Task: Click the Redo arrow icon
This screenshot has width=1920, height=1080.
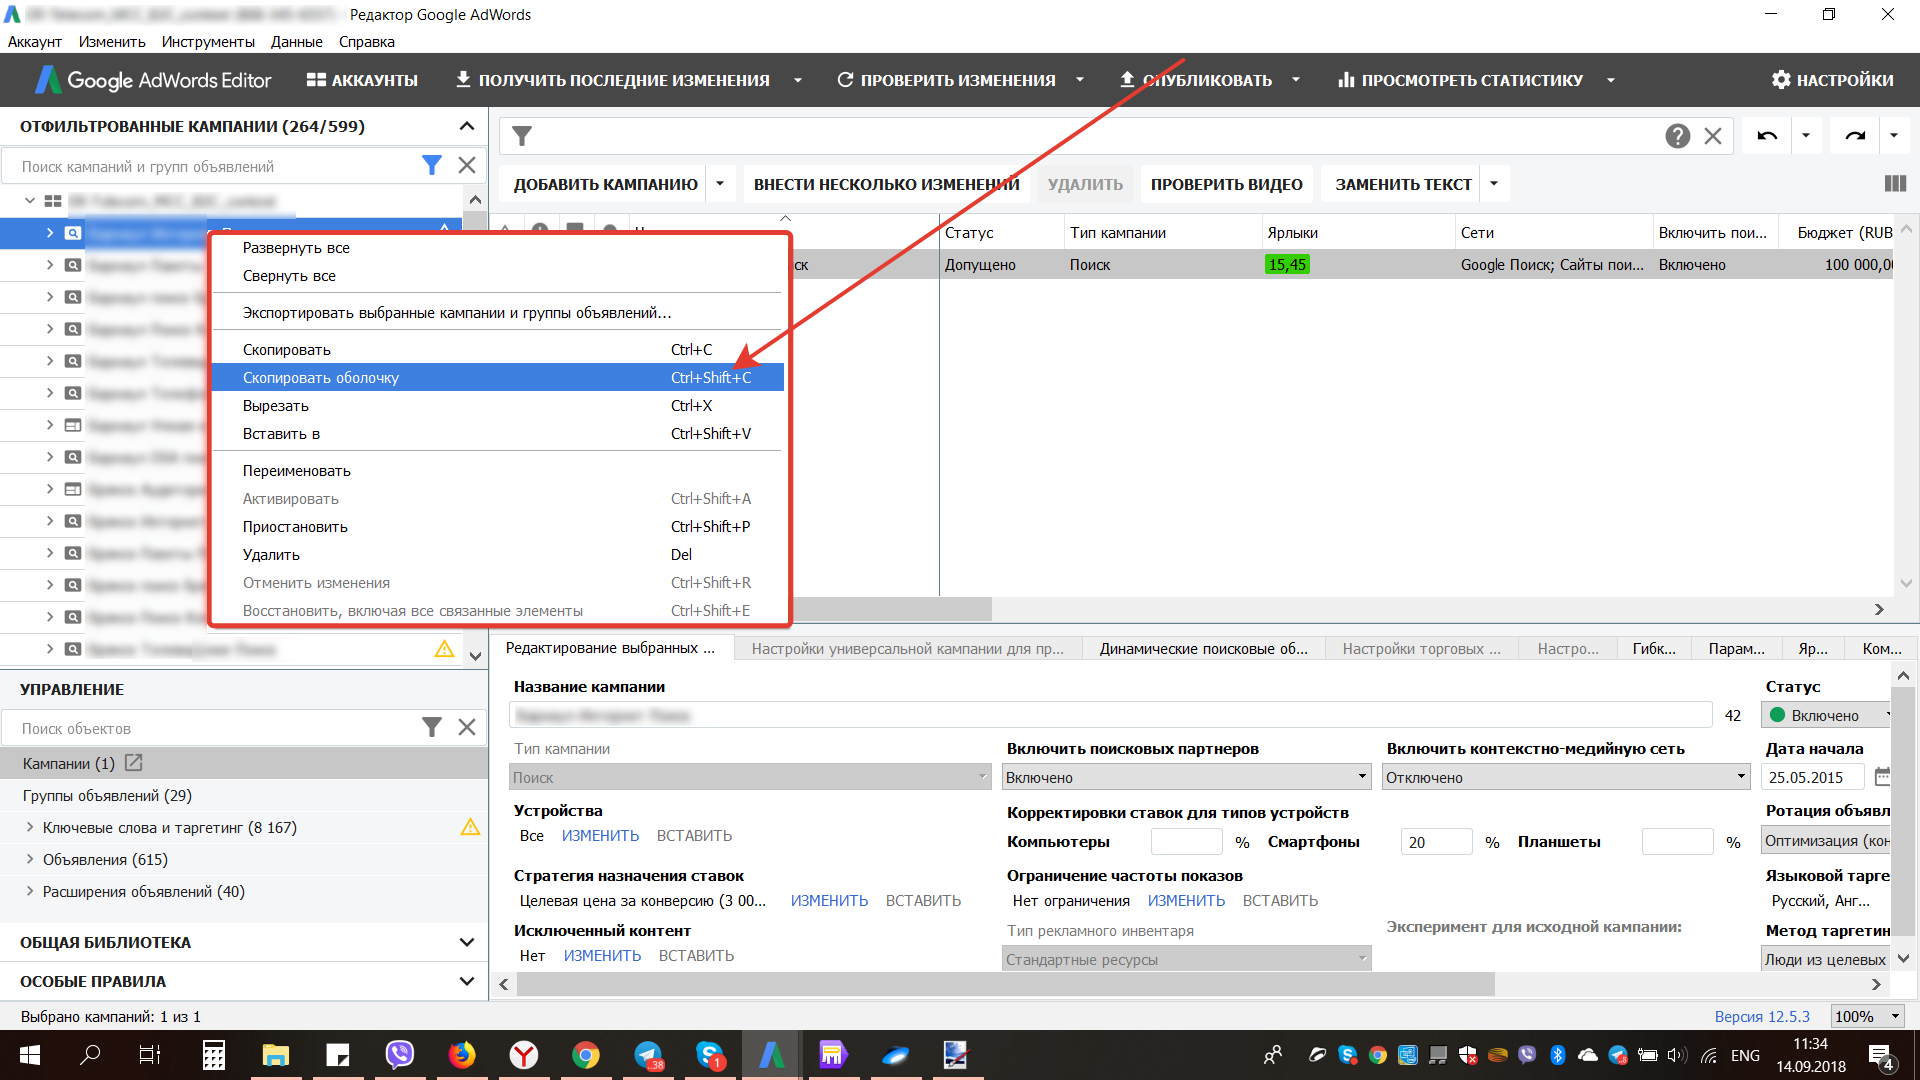Action: [x=1855, y=136]
